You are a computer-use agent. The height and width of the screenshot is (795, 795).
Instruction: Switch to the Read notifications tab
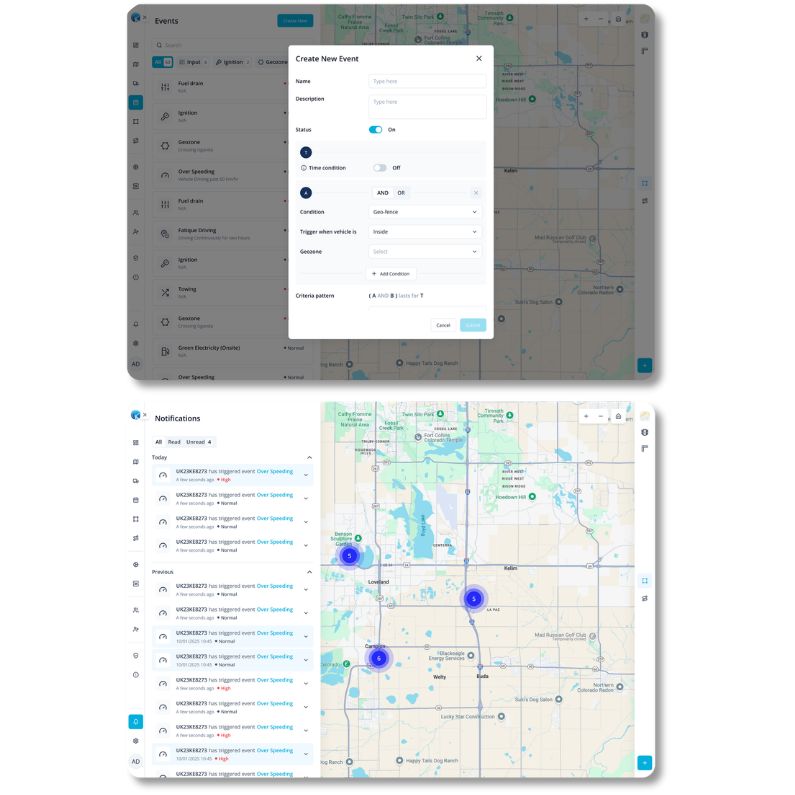174,442
